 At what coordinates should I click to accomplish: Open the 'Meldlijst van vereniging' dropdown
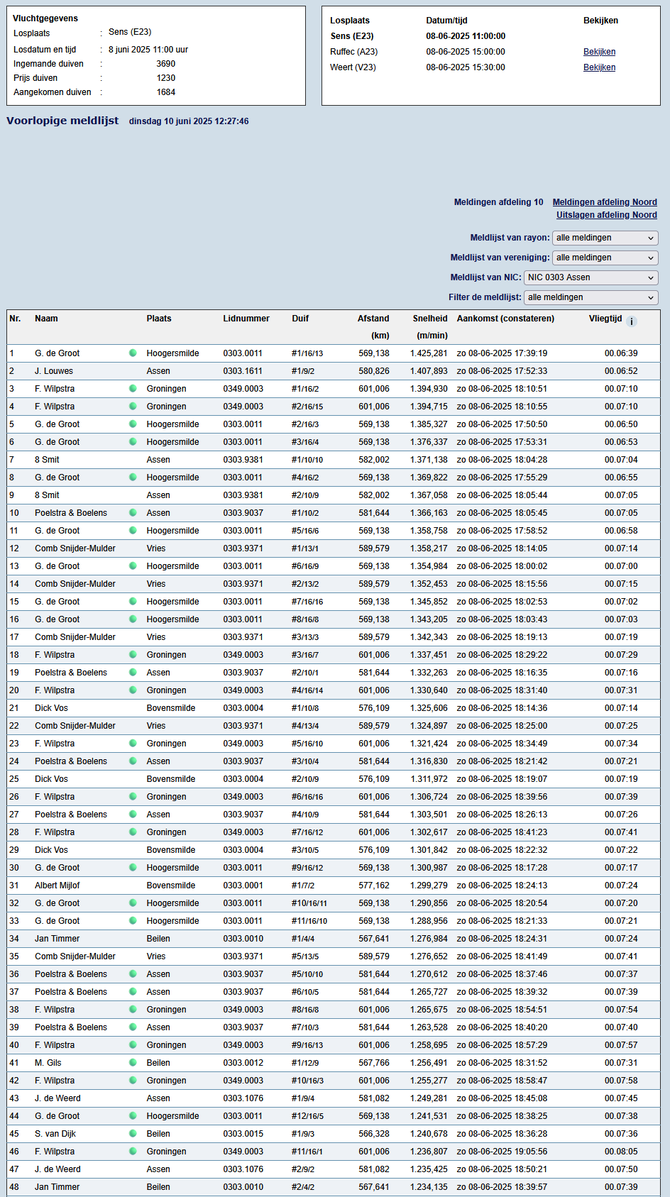(605, 258)
